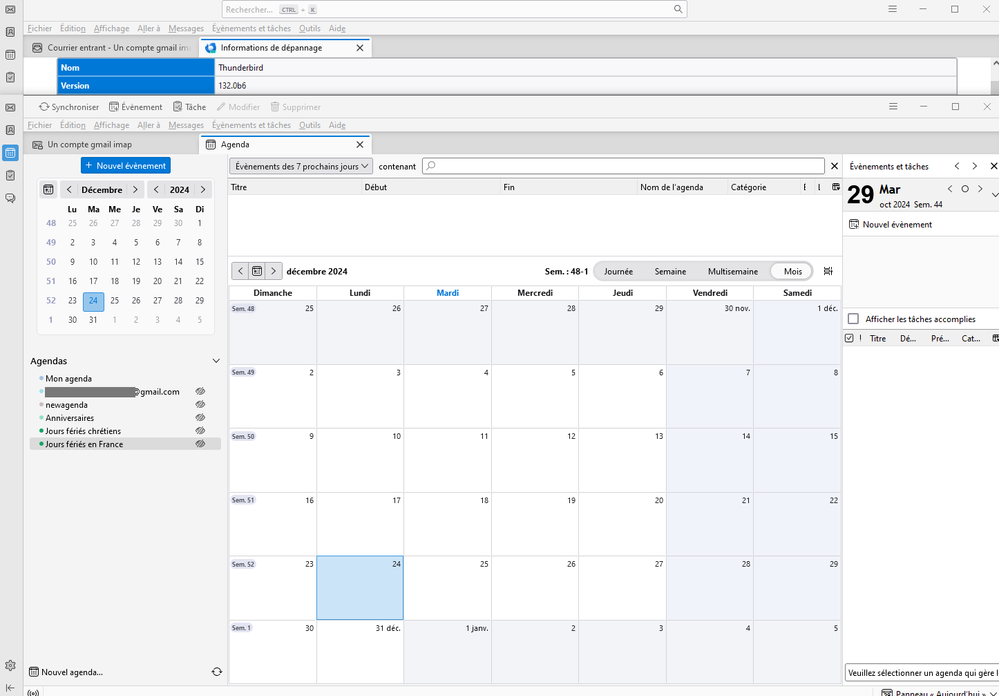The height and width of the screenshot is (696, 999).
Task: Switch calendar view to Semaine
Action: 670,271
